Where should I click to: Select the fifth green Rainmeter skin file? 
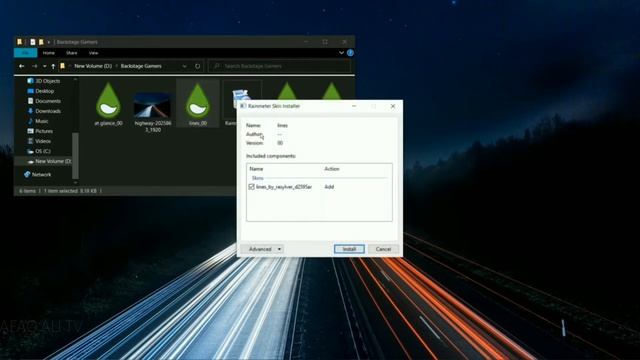[287, 91]
